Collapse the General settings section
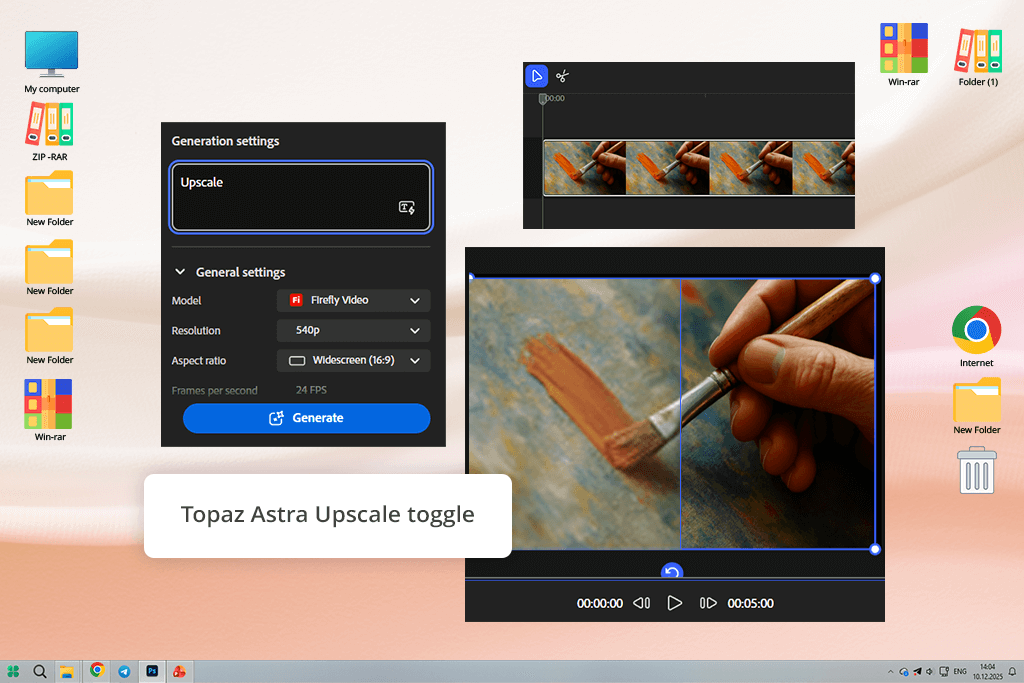This screenshot has width=1024, height=683. tap(180, 272)
